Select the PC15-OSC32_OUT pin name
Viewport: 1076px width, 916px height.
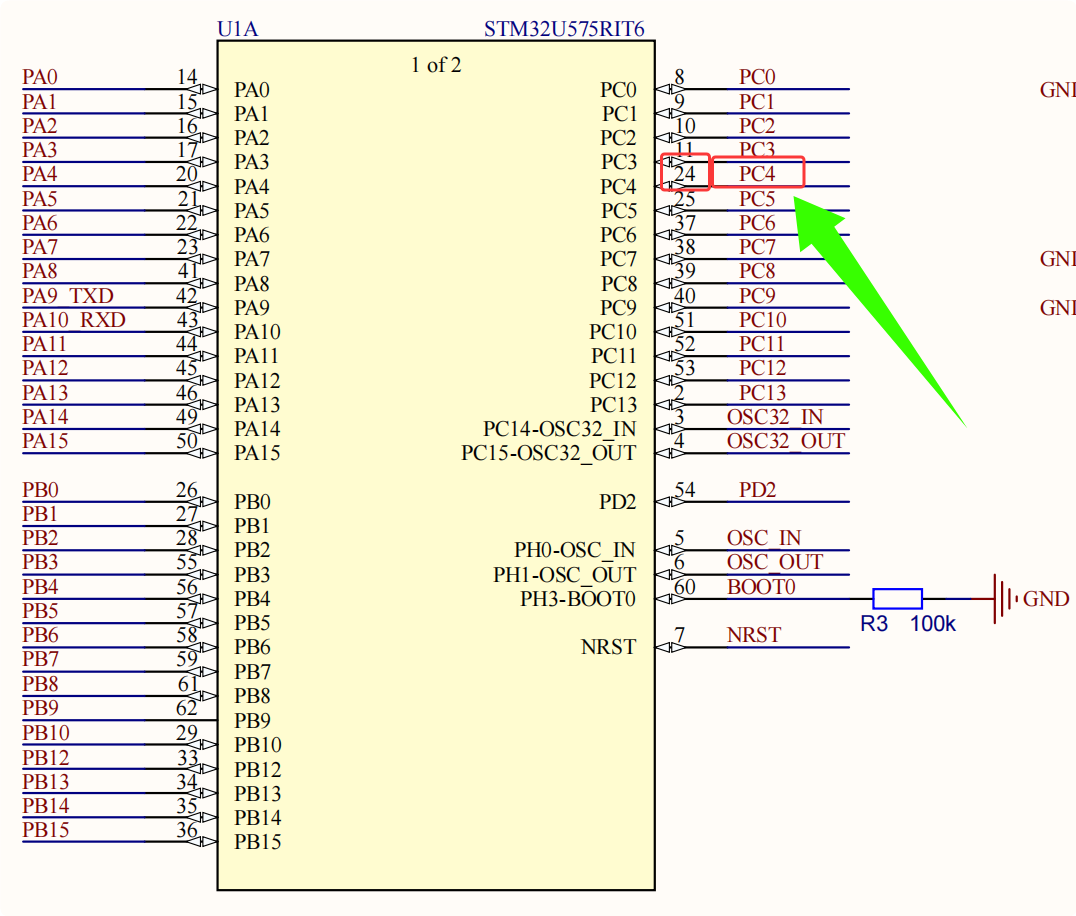click(x=548, y=453)
